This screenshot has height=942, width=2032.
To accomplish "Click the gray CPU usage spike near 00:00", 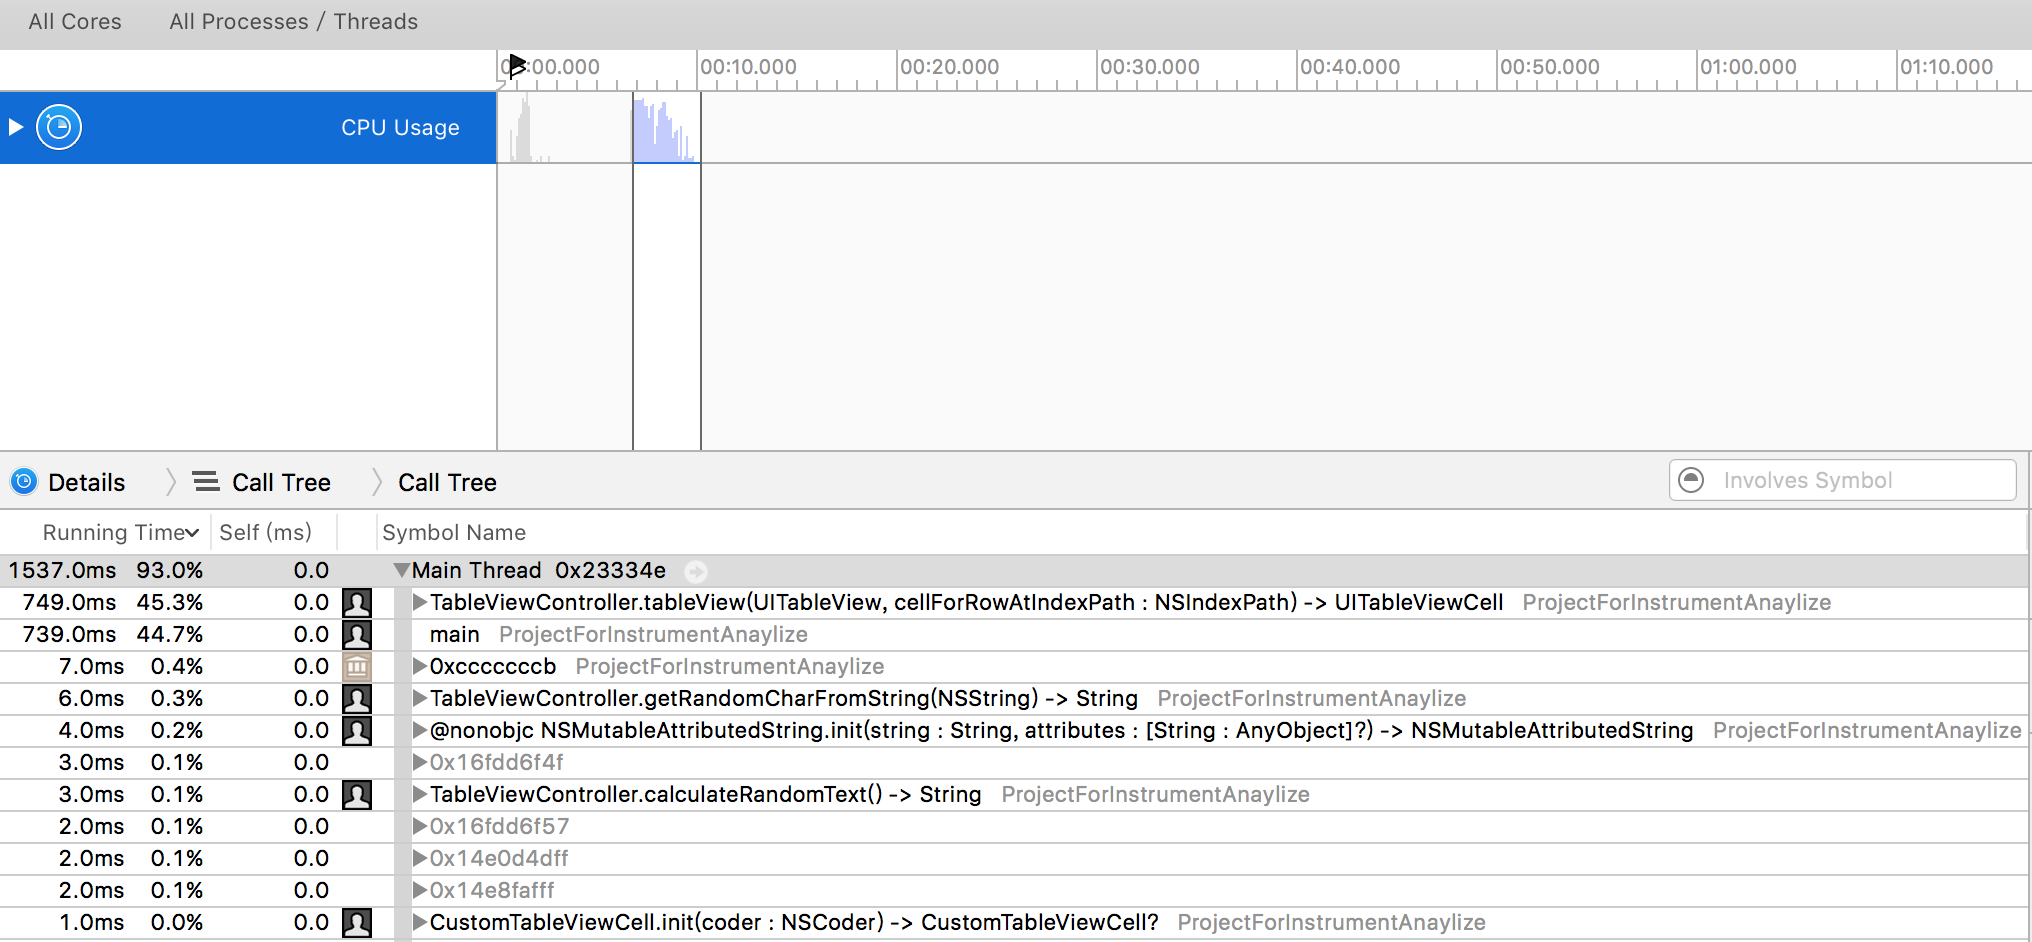I will point(523,130).
